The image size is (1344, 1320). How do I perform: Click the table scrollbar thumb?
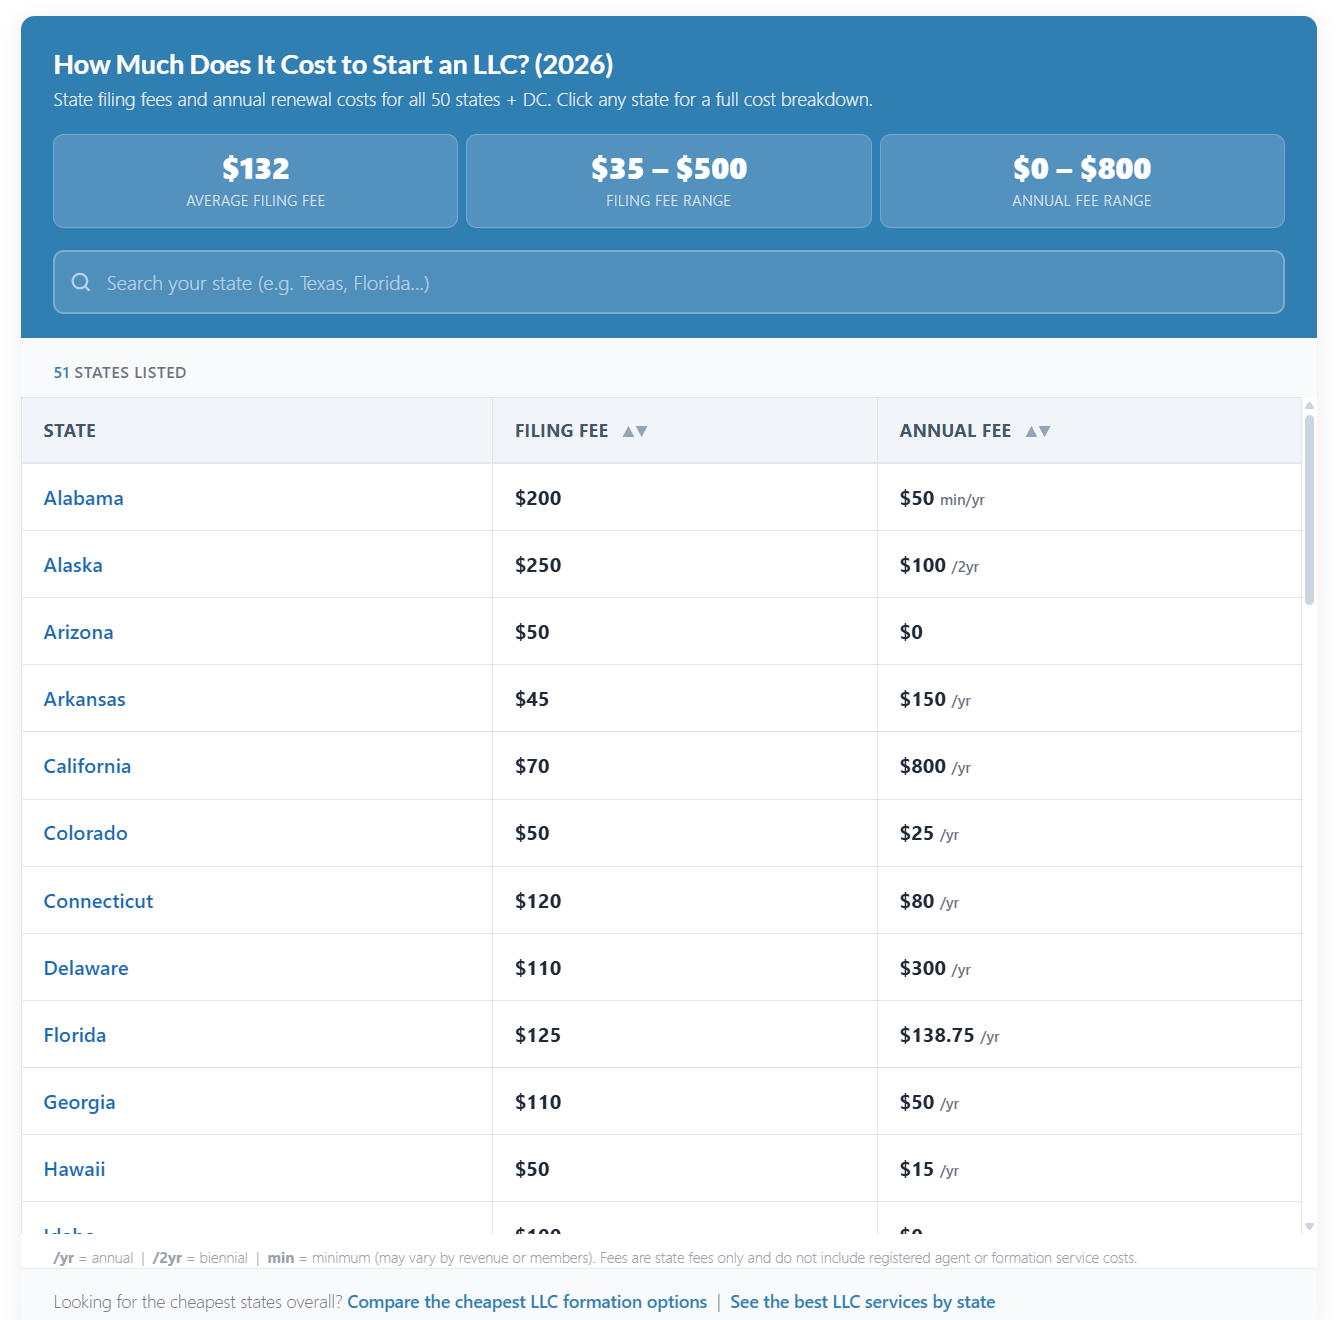tap(1309, 510)
